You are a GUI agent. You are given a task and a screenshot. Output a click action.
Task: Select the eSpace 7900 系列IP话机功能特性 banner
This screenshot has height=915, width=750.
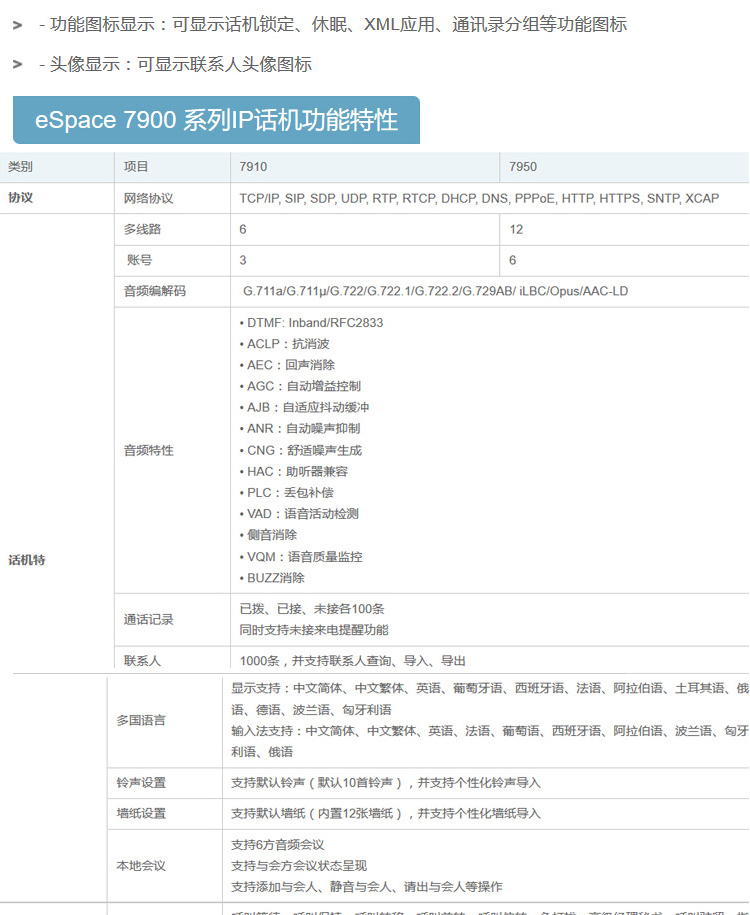click(216, 121)
